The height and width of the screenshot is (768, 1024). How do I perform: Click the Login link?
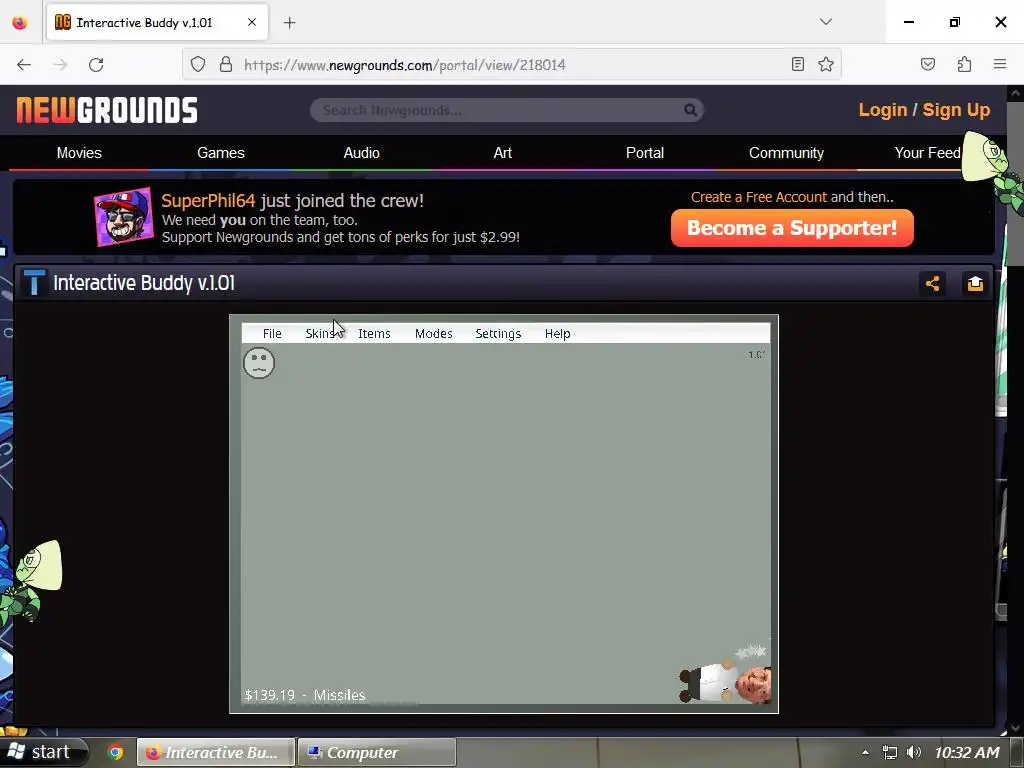coord(882,110)
